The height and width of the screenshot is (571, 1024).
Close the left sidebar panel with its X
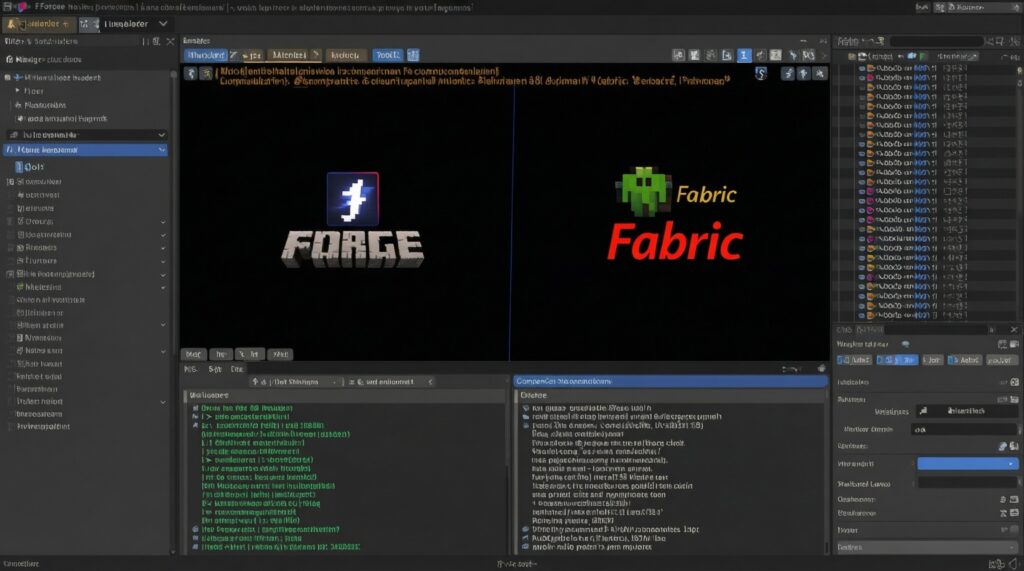(x=170, y=41)
